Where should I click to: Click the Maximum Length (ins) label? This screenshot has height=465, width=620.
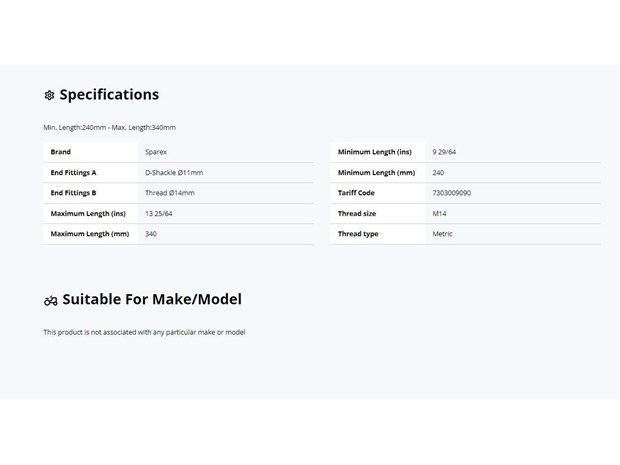coord(88,214)
